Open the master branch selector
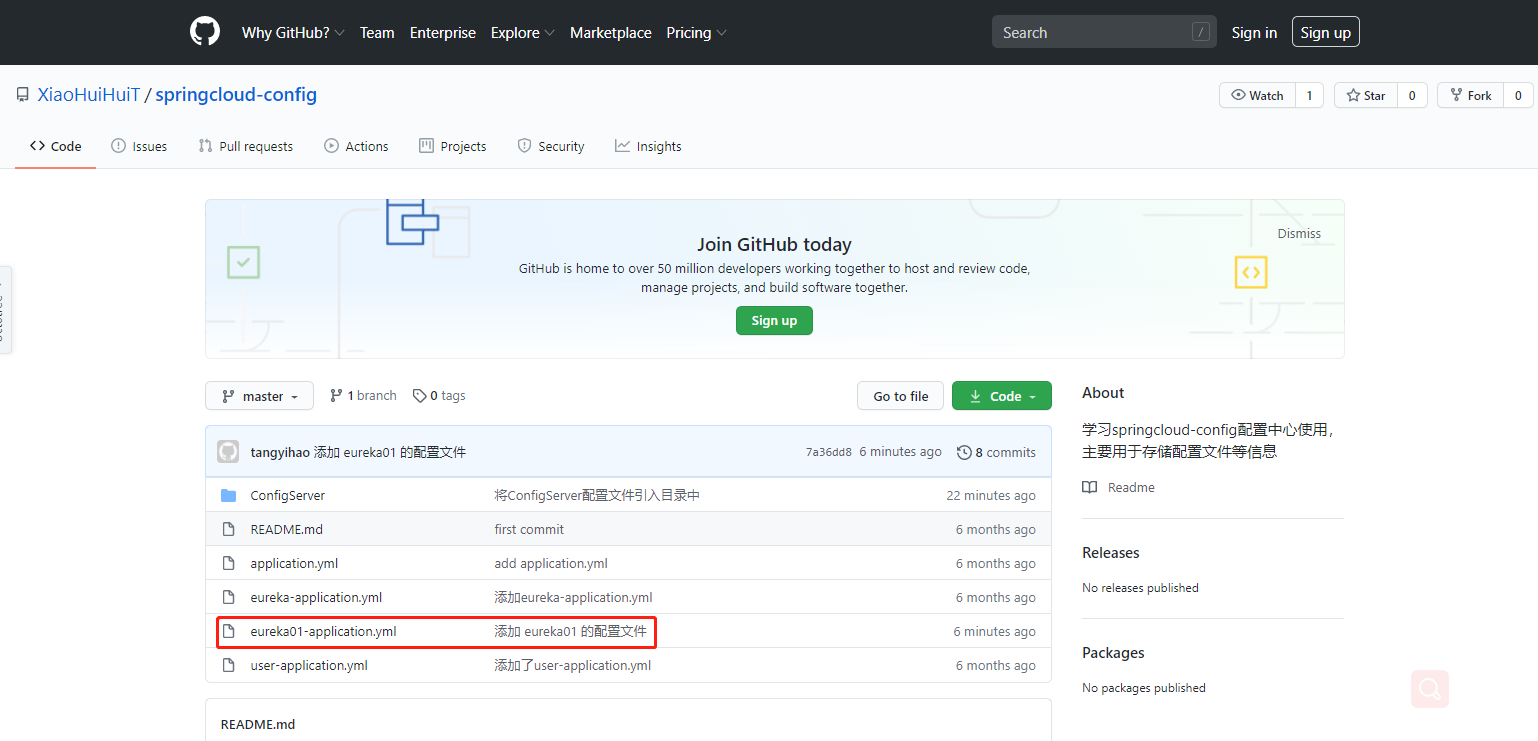 point(259,396)
